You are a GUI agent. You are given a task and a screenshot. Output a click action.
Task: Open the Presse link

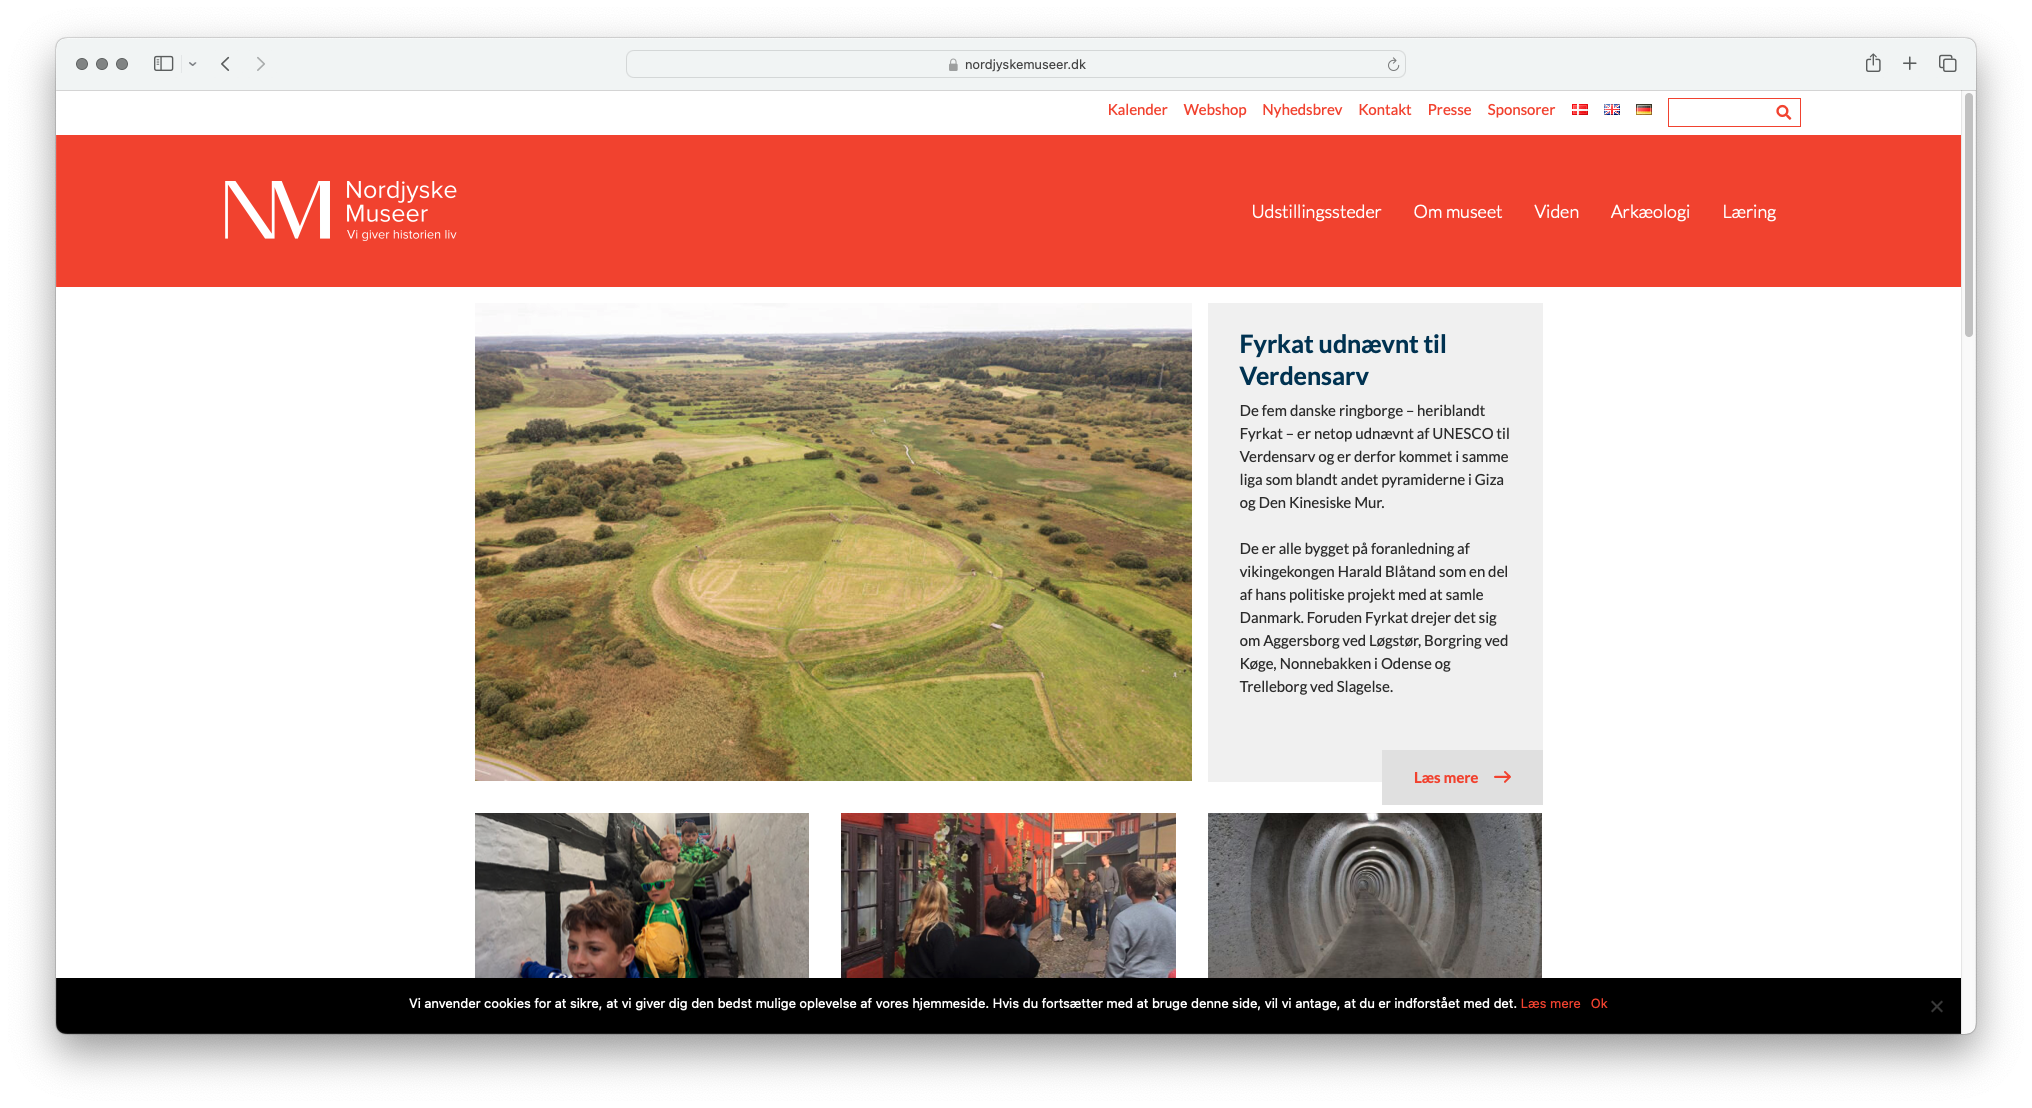tap(1449, 110)
